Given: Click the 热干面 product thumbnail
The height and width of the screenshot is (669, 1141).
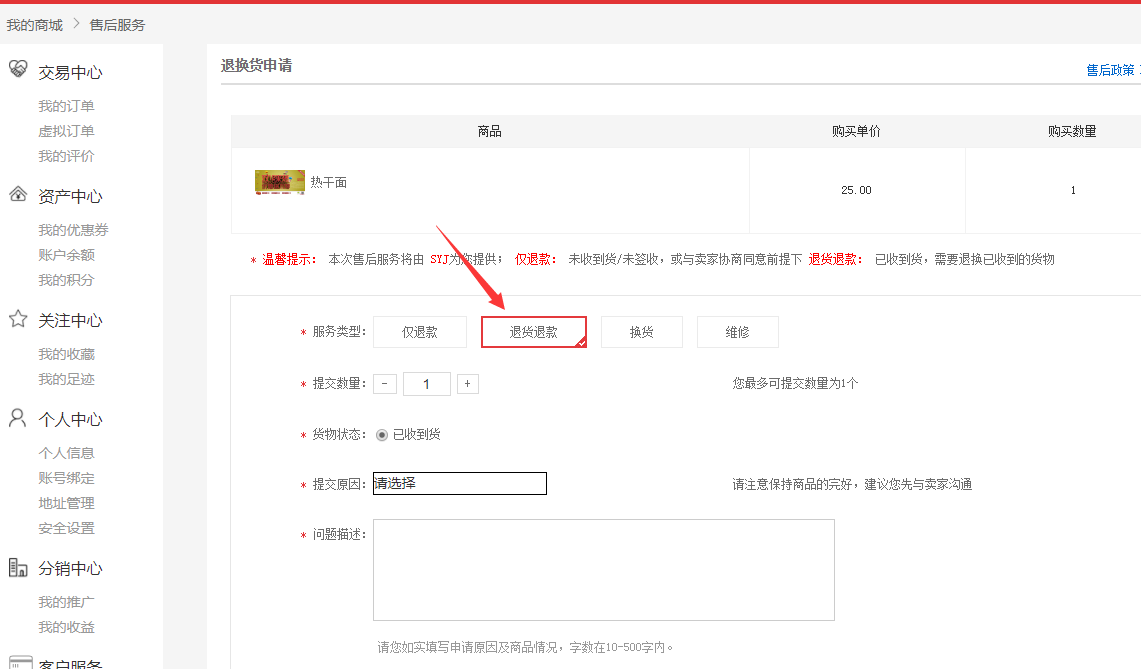Looking at the screenshot, I should coord(280,182).
